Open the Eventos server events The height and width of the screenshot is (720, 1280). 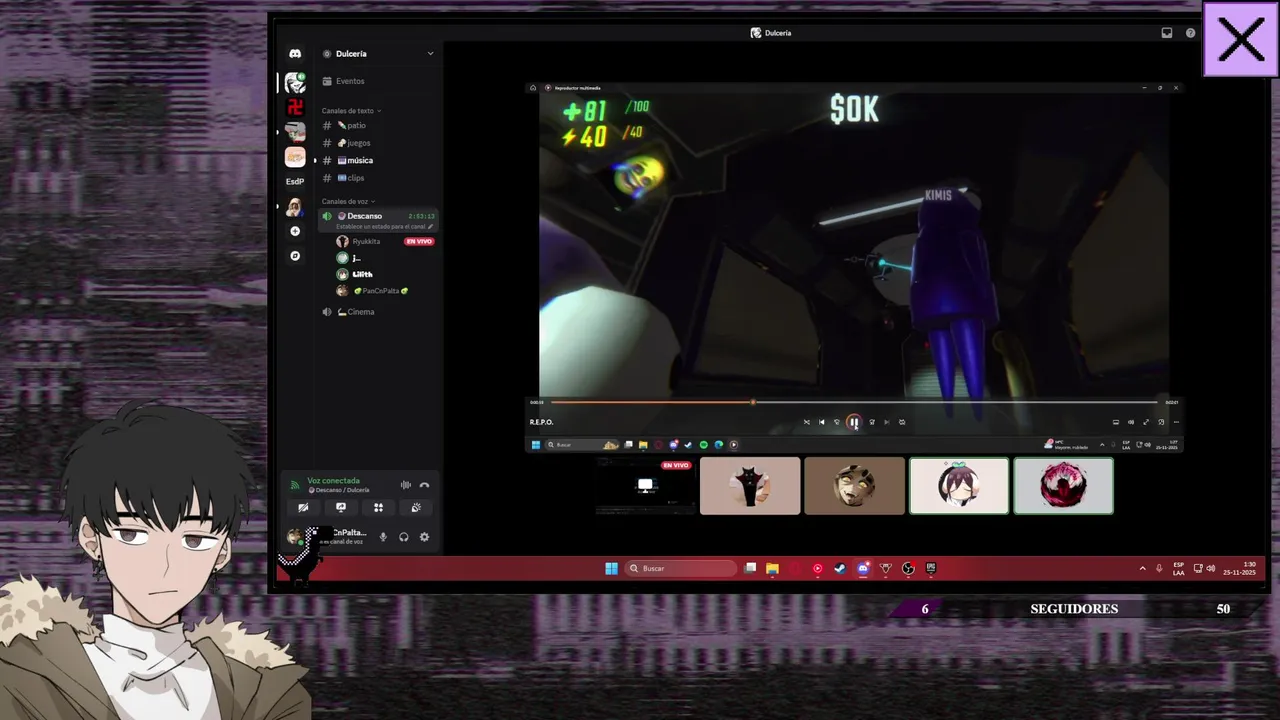[377, 81]
